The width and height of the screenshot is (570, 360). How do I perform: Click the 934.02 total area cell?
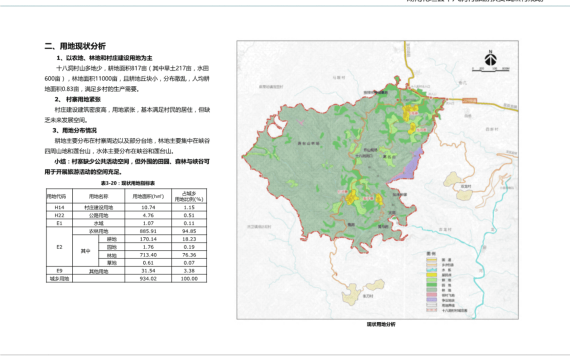coord(148,279)
